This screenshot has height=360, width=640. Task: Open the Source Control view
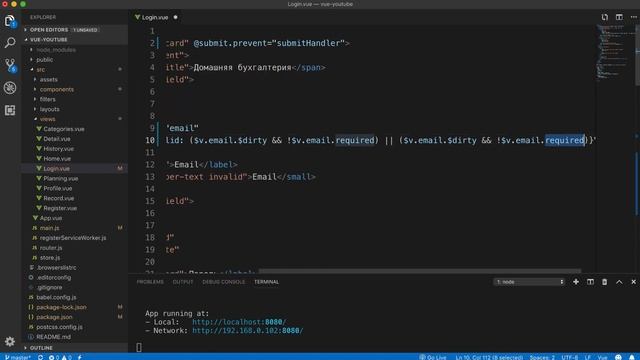10,65
